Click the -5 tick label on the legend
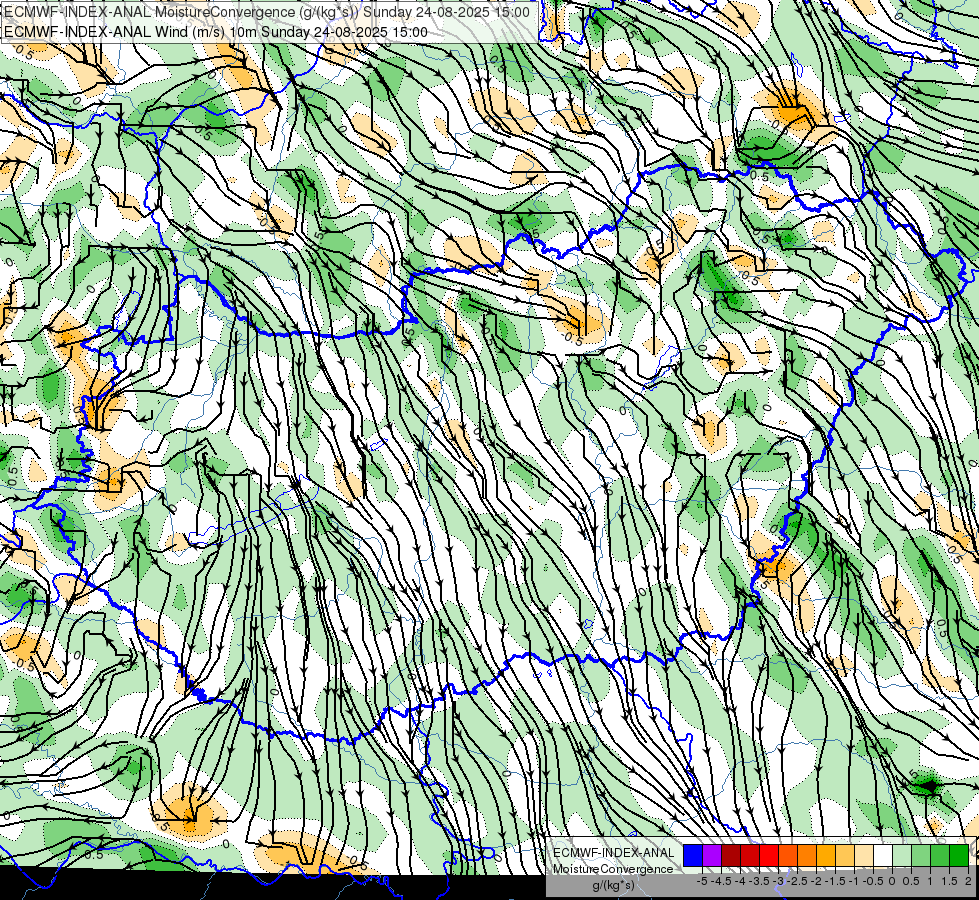This screenshot has height=900, width=979. pos(702,881)
